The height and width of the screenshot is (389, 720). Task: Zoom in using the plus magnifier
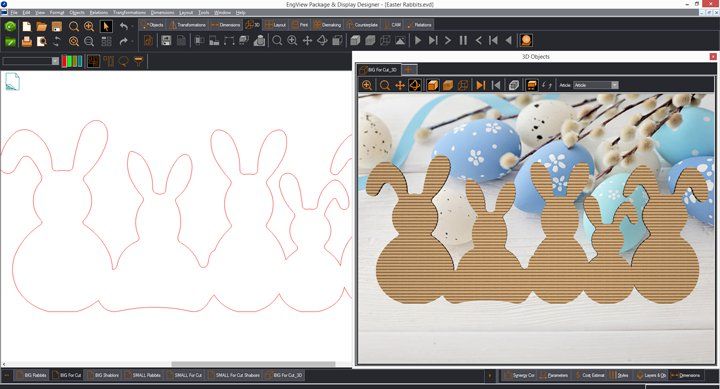[89, 26]
